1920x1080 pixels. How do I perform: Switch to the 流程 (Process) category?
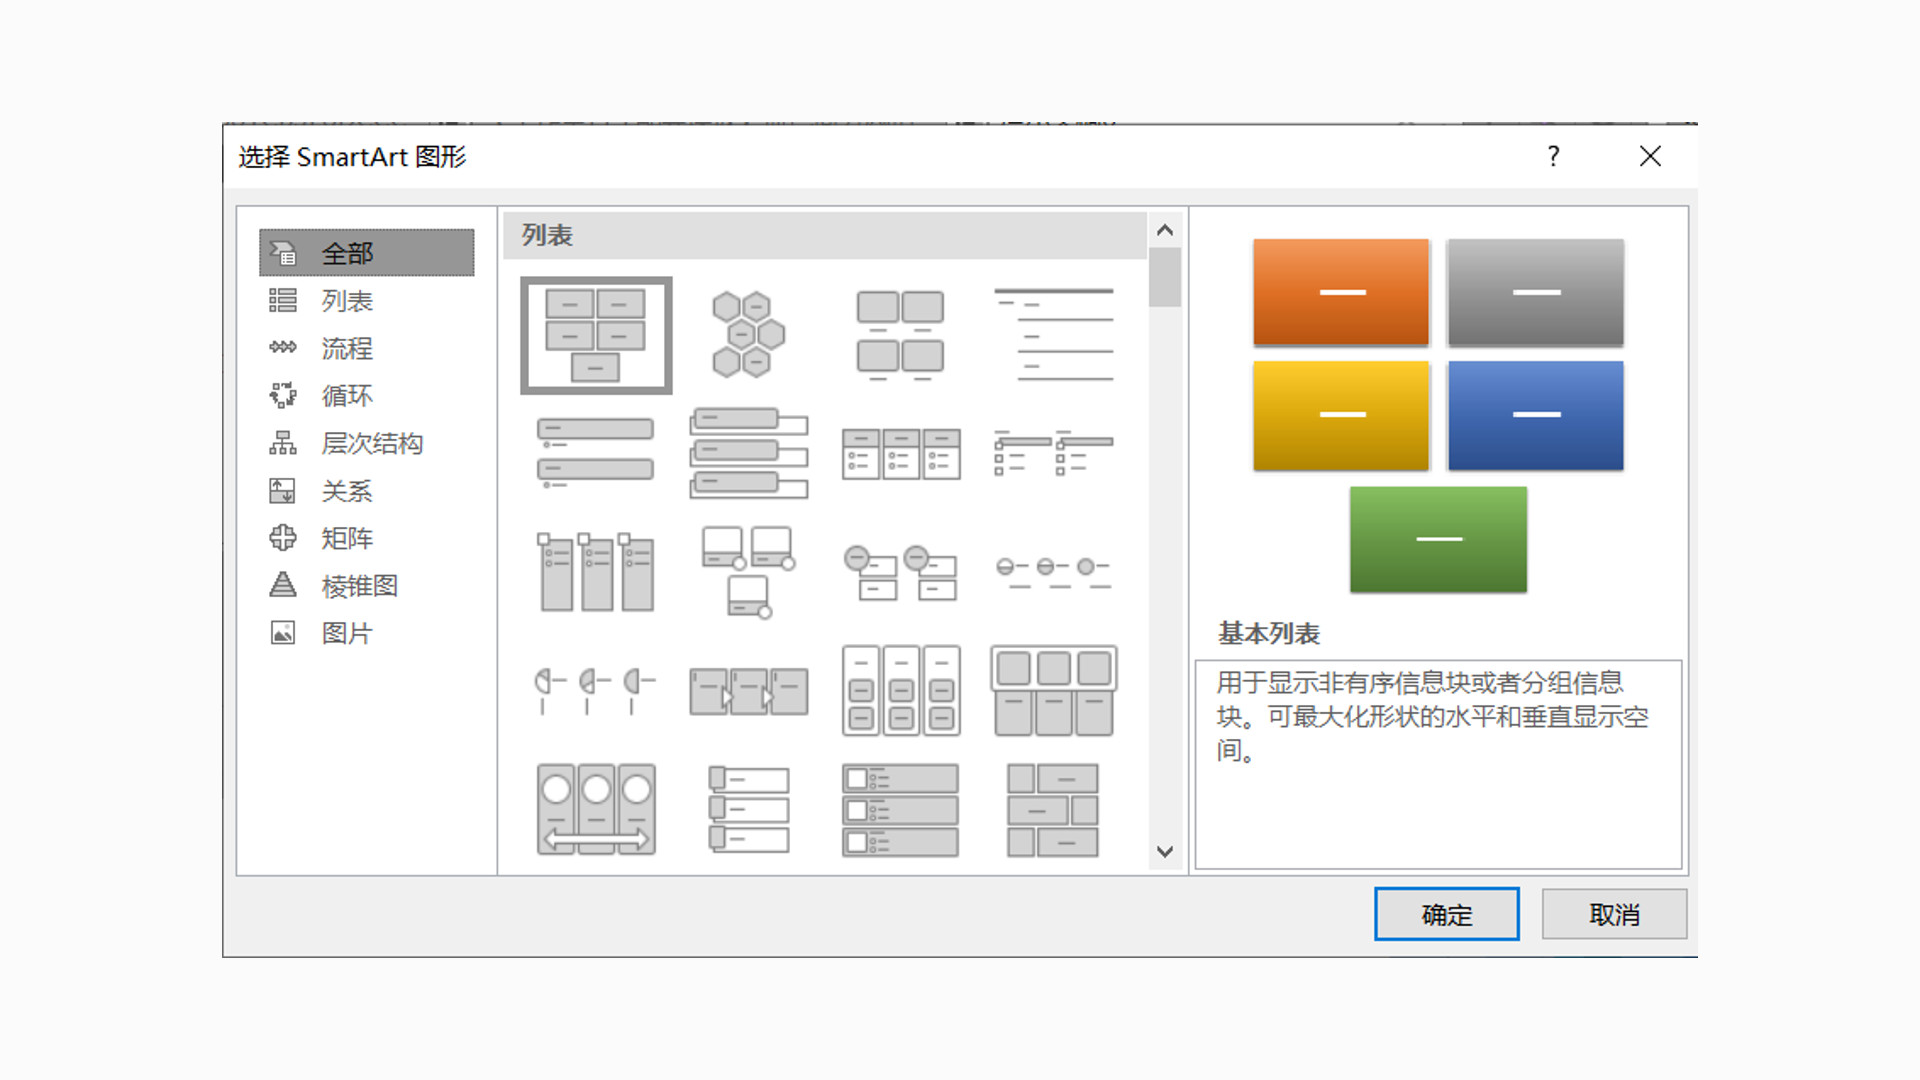[346, 348]
